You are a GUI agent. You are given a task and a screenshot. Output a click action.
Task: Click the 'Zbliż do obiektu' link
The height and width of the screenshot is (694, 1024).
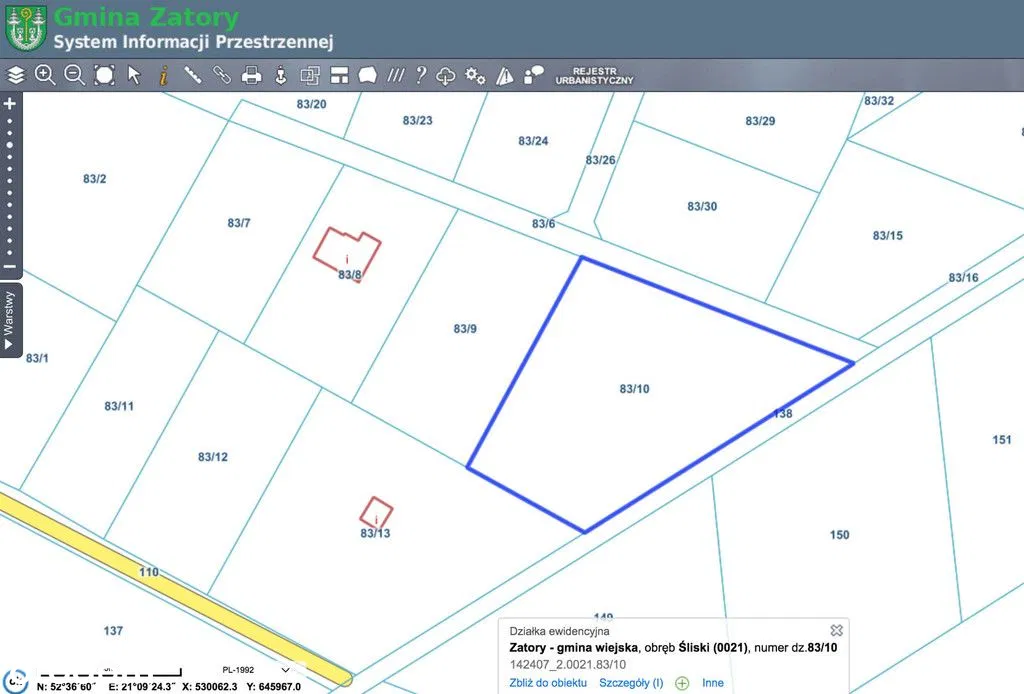(547, 683)
